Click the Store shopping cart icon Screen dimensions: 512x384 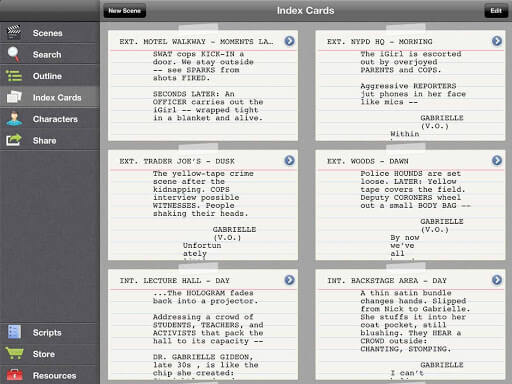(14, 353)
